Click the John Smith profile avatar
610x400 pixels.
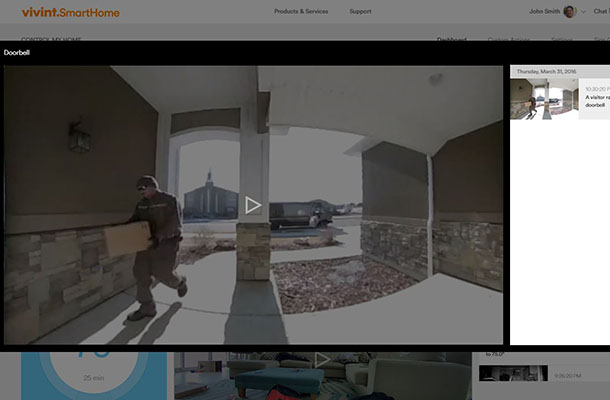[x=570, y=12]
